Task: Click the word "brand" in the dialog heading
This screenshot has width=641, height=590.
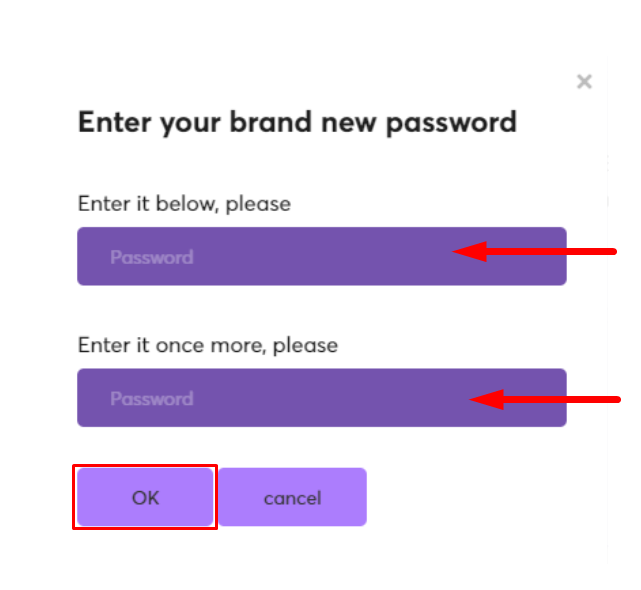Action: coord(264,122)
